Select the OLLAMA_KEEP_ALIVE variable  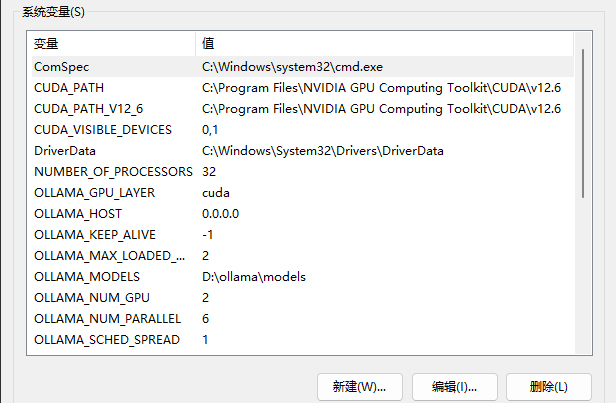pyautogui.click(x=302, y=235)
